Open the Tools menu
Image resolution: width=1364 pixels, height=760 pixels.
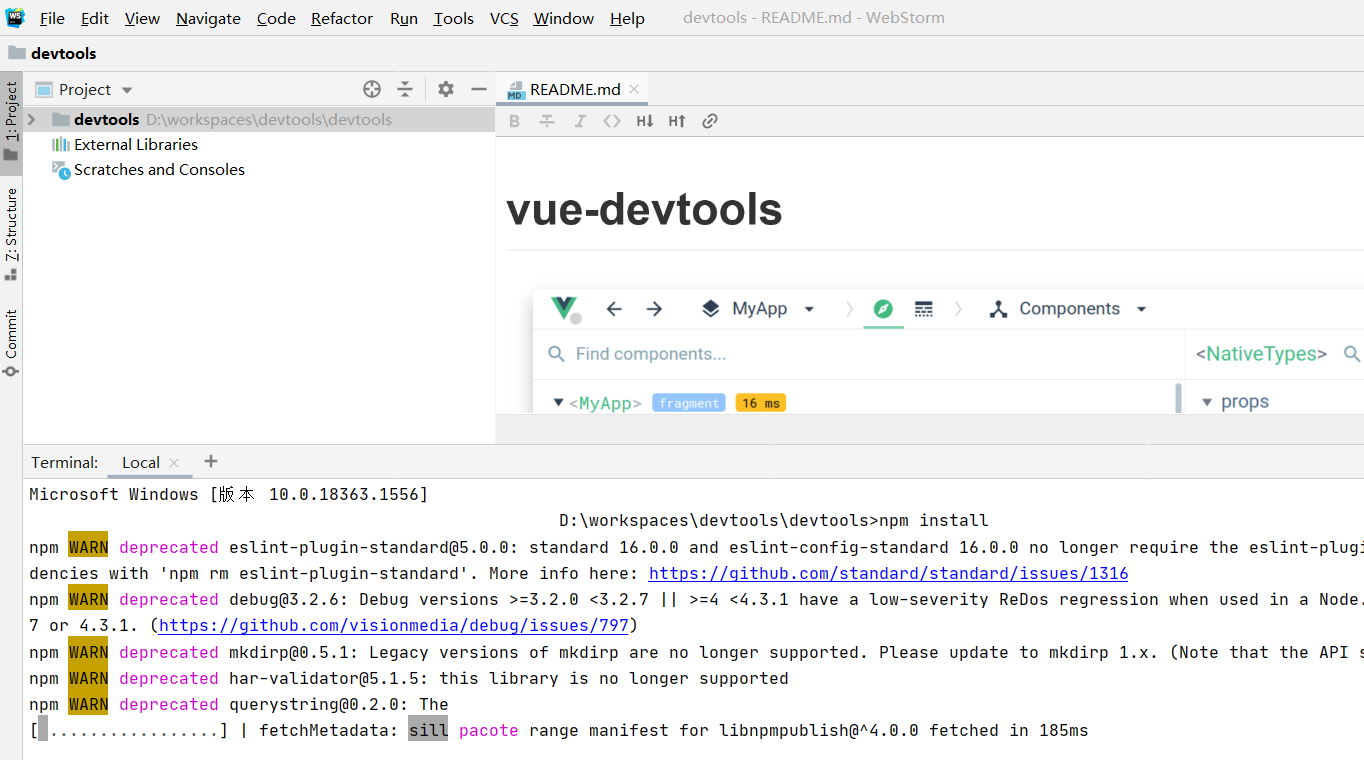point(454,18)
